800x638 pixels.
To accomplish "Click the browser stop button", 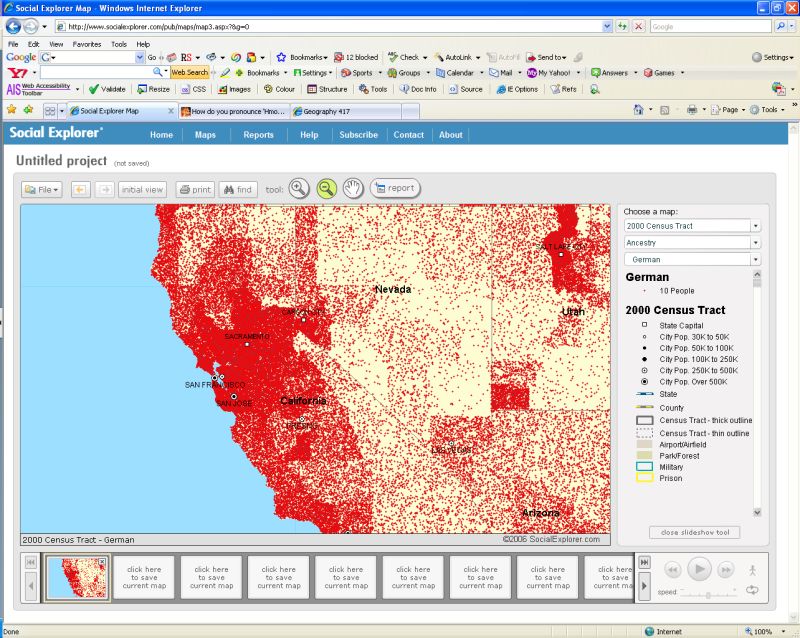I will pyautogui.click(x=638, y=26).
